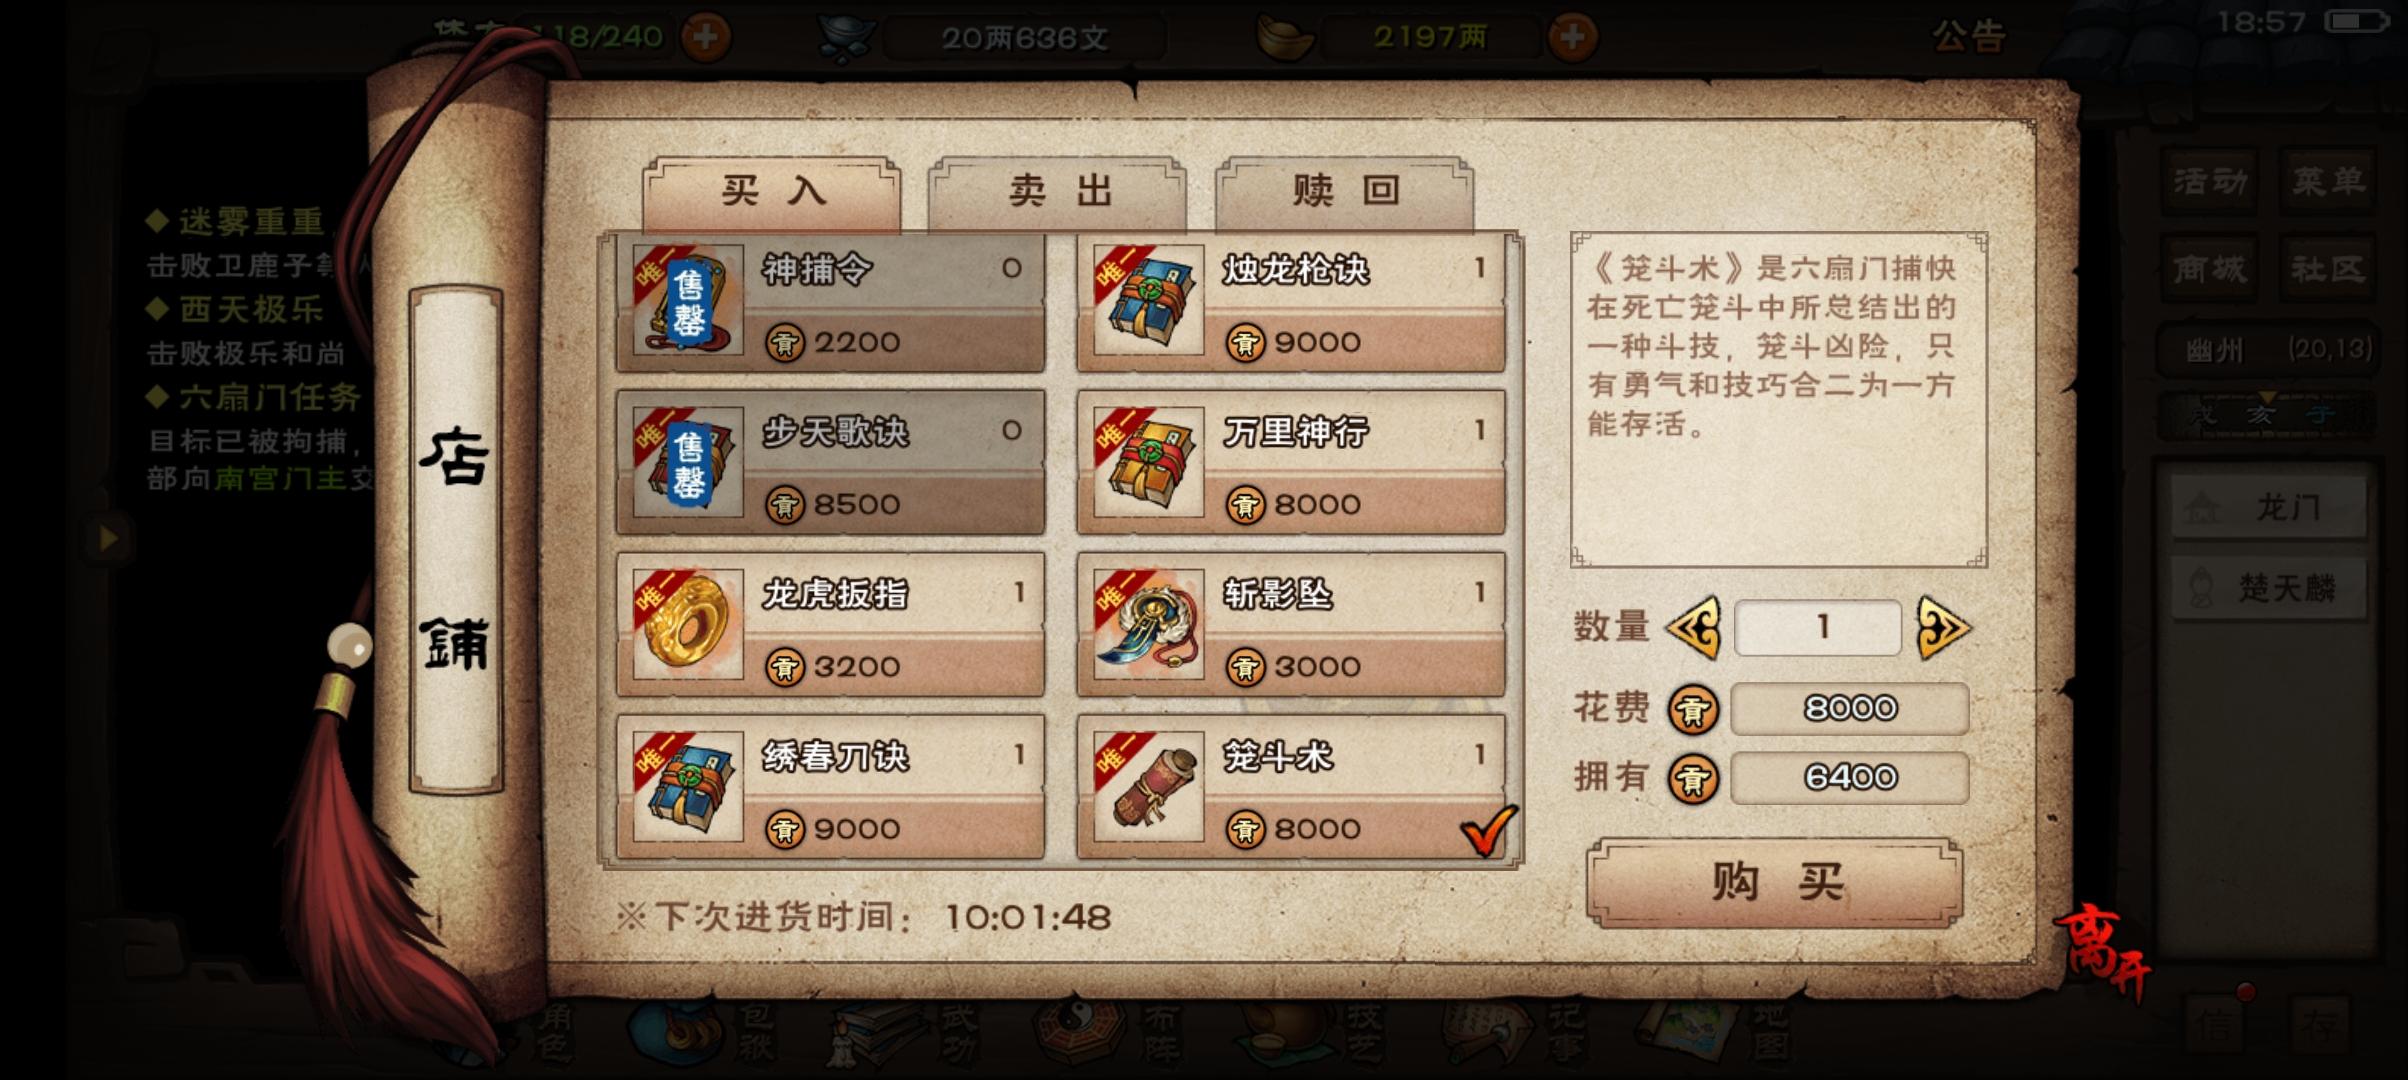Increase quantity with the right arrow
The height and width of the screenshot is (1080, 2408).
coord(1943,628)
